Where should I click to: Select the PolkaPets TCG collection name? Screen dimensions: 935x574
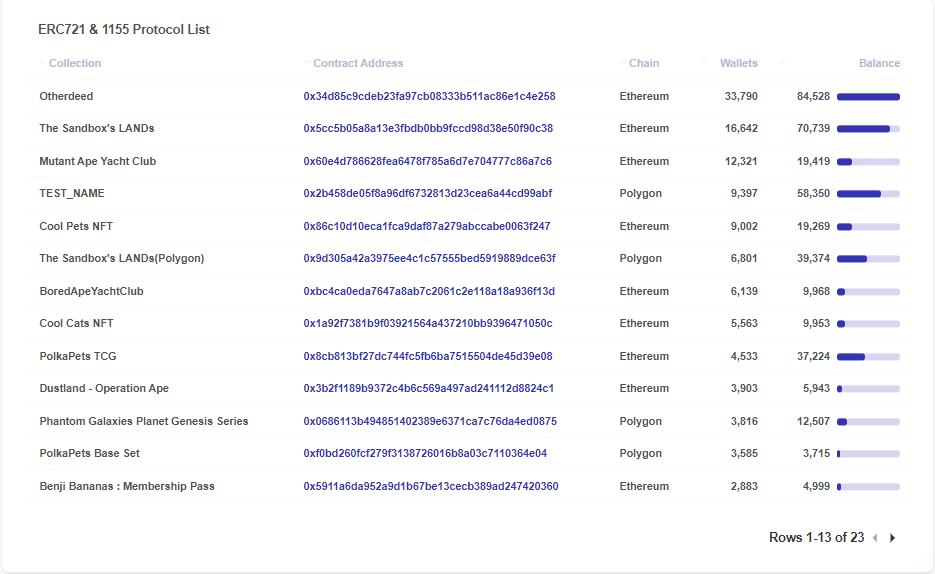click(x=78, y=356)
